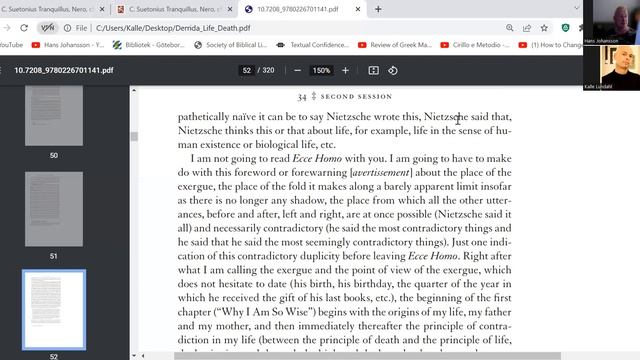Open the Bibliotek Göteborg bookmark
Image resolution: width=640 pixels, height=360 pixels.
(x=149, y=45)
